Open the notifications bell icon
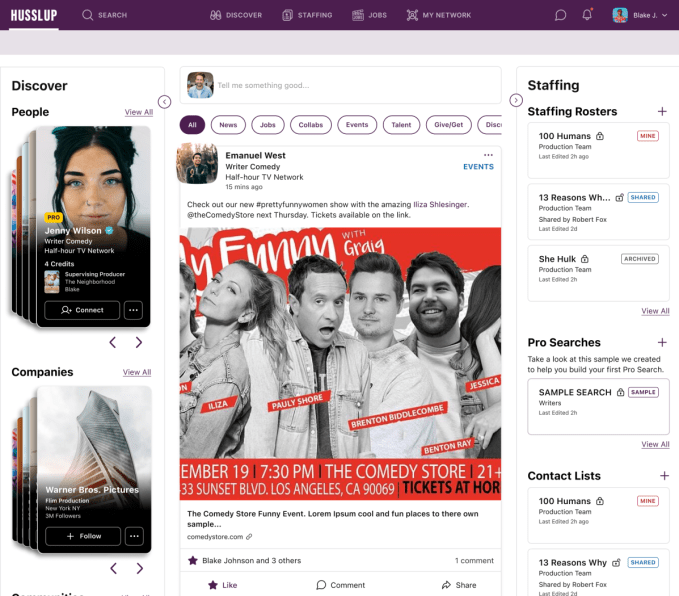This screenshot has height=596, width=679. tap(587, 15)
